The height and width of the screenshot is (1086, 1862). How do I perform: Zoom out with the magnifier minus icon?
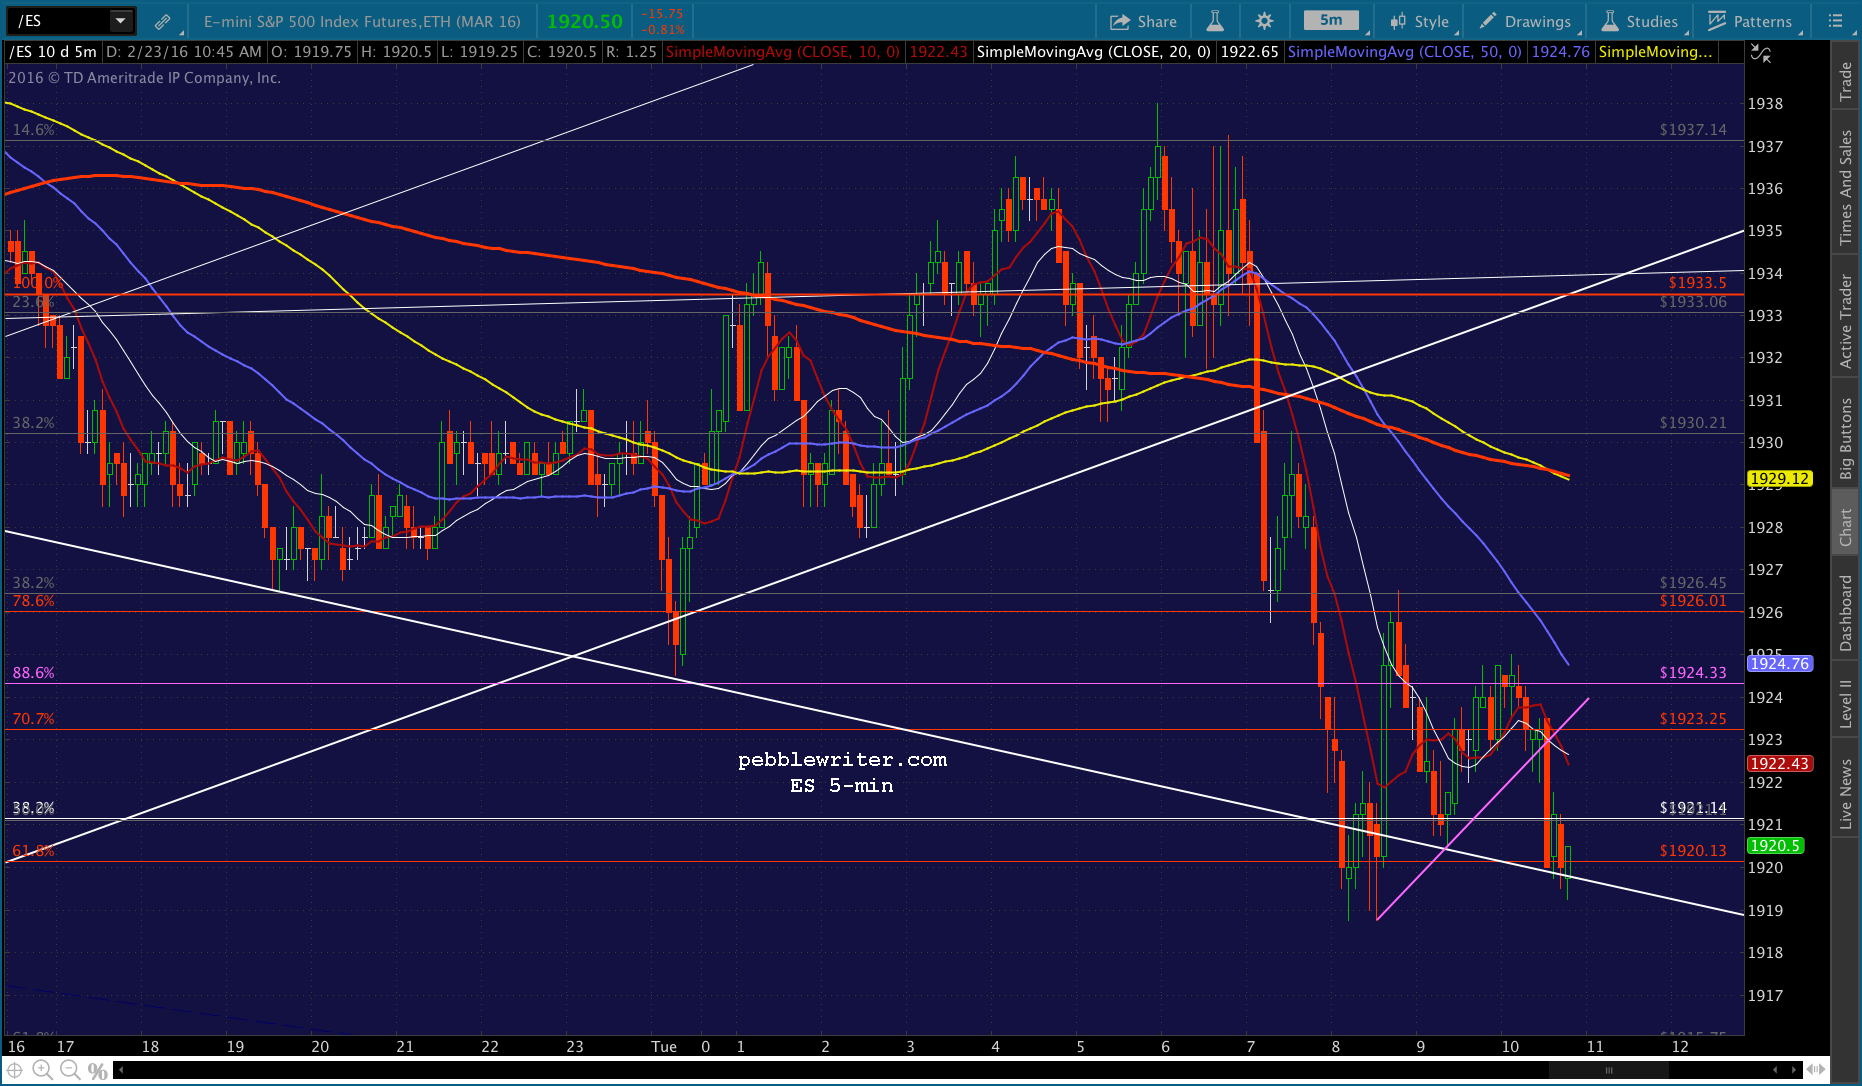(x=69, y=1070)
